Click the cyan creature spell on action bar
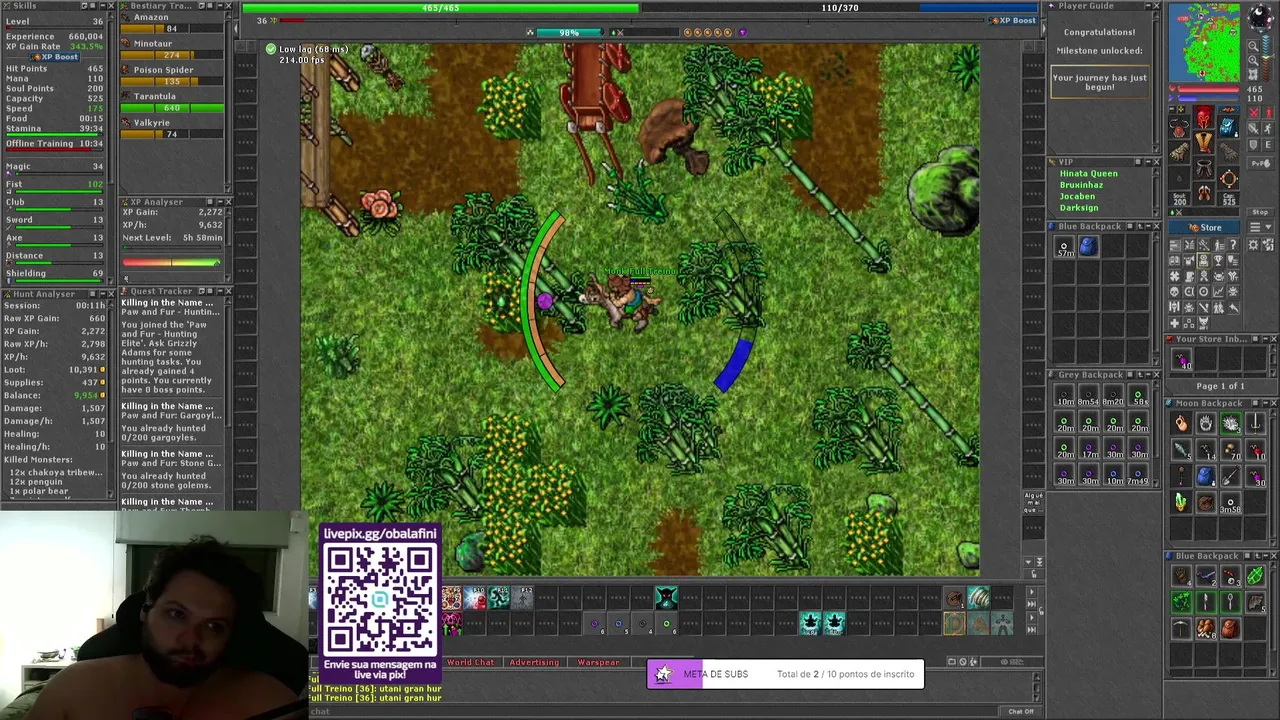 [667, 597]
